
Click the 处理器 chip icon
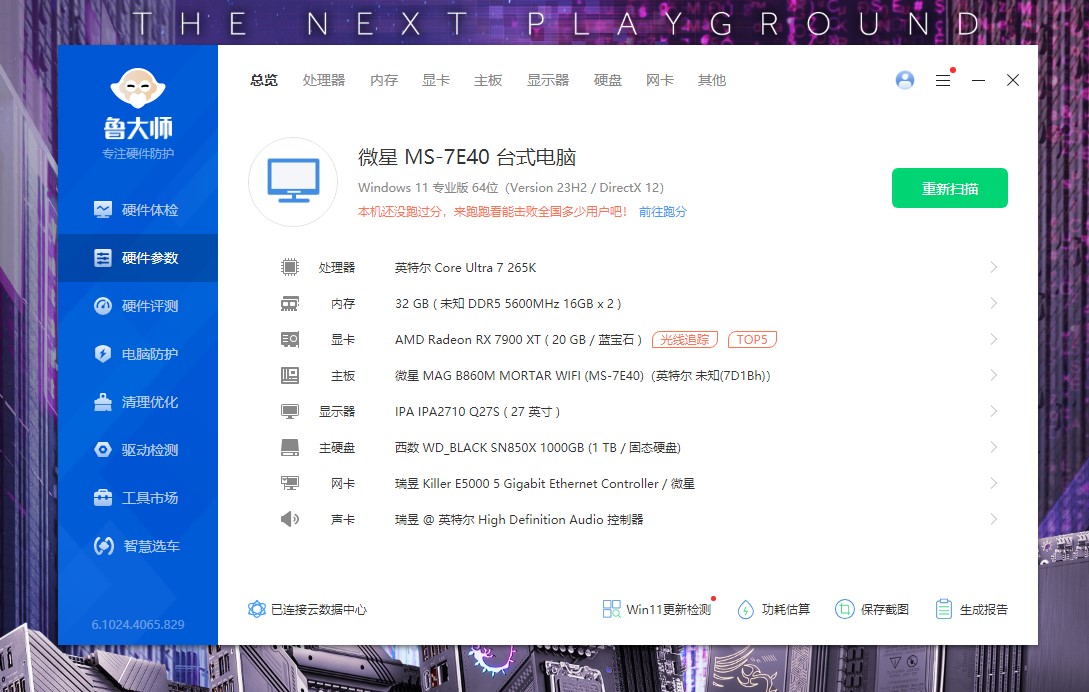(290, 267)
